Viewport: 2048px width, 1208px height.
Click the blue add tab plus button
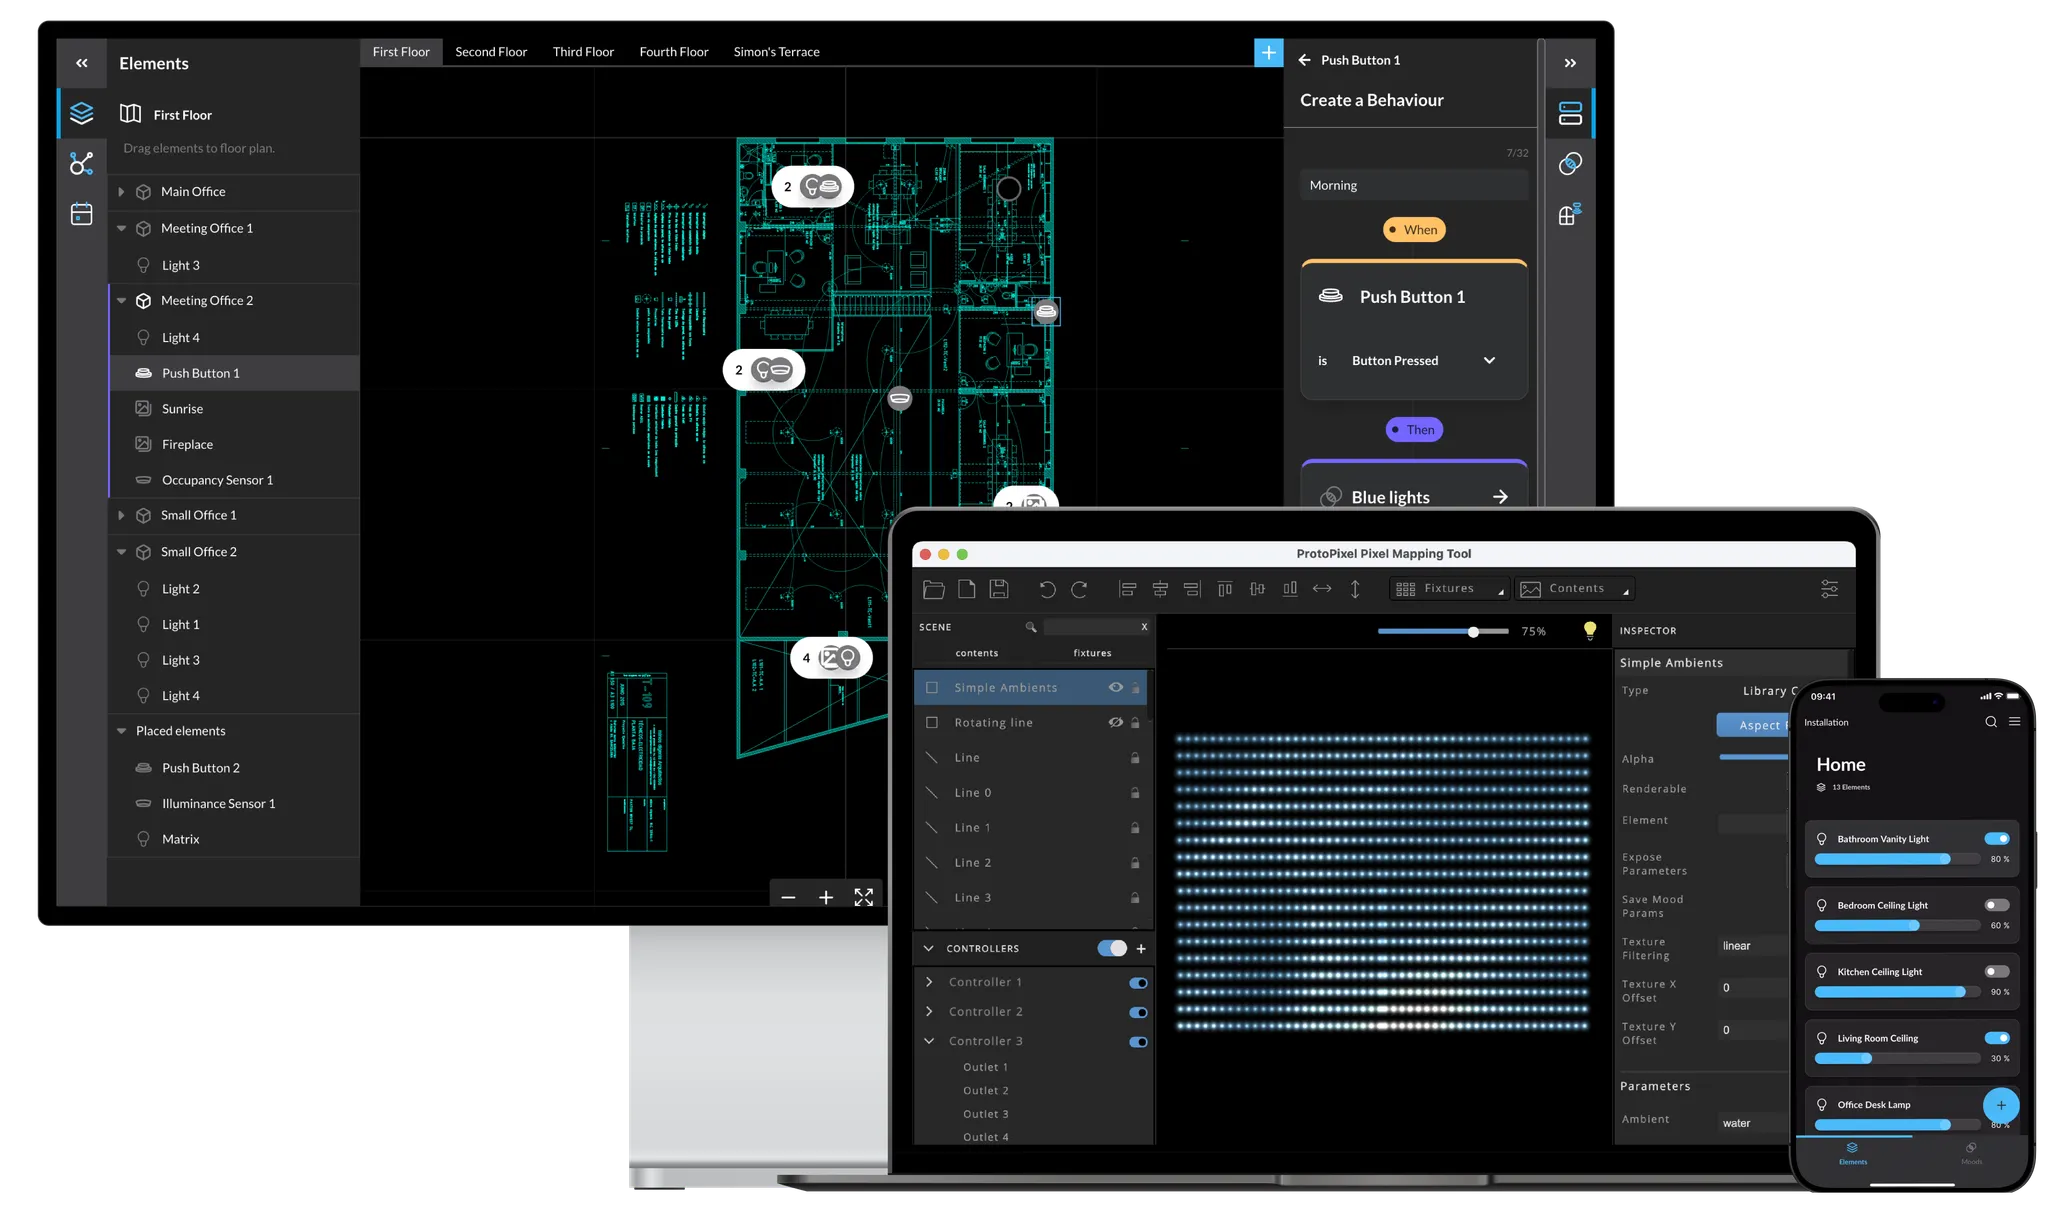tap(1268, 52)
